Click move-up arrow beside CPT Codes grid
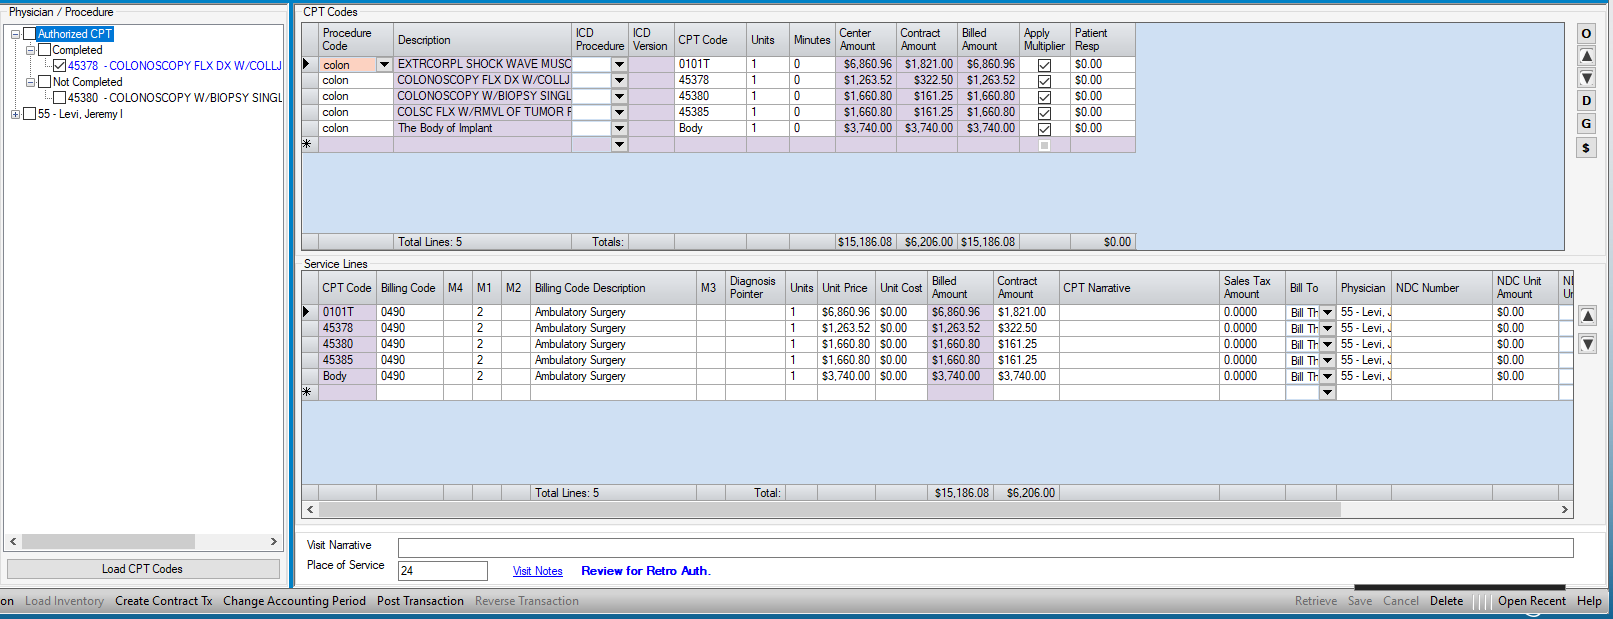The height and width of the screenshot is (619, 1613). (x=1586, y=56)
